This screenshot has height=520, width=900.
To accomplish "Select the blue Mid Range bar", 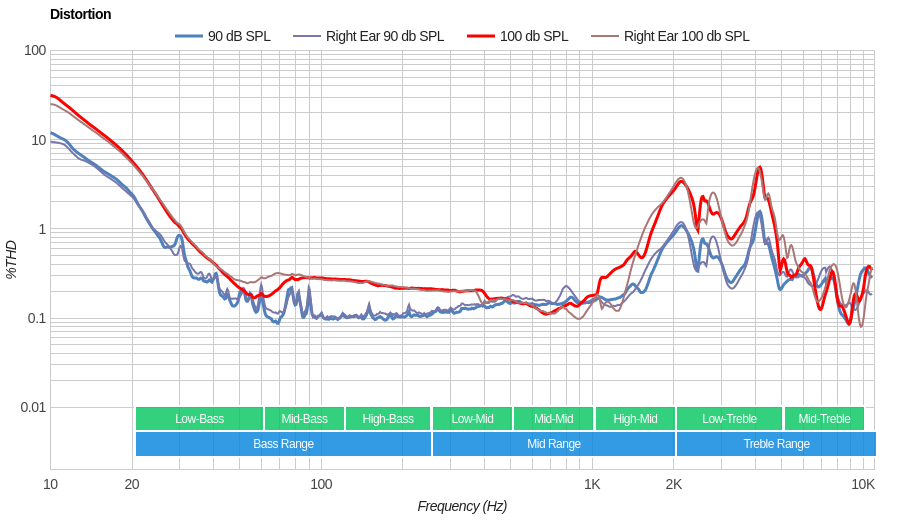I will [x=553, y=444].
